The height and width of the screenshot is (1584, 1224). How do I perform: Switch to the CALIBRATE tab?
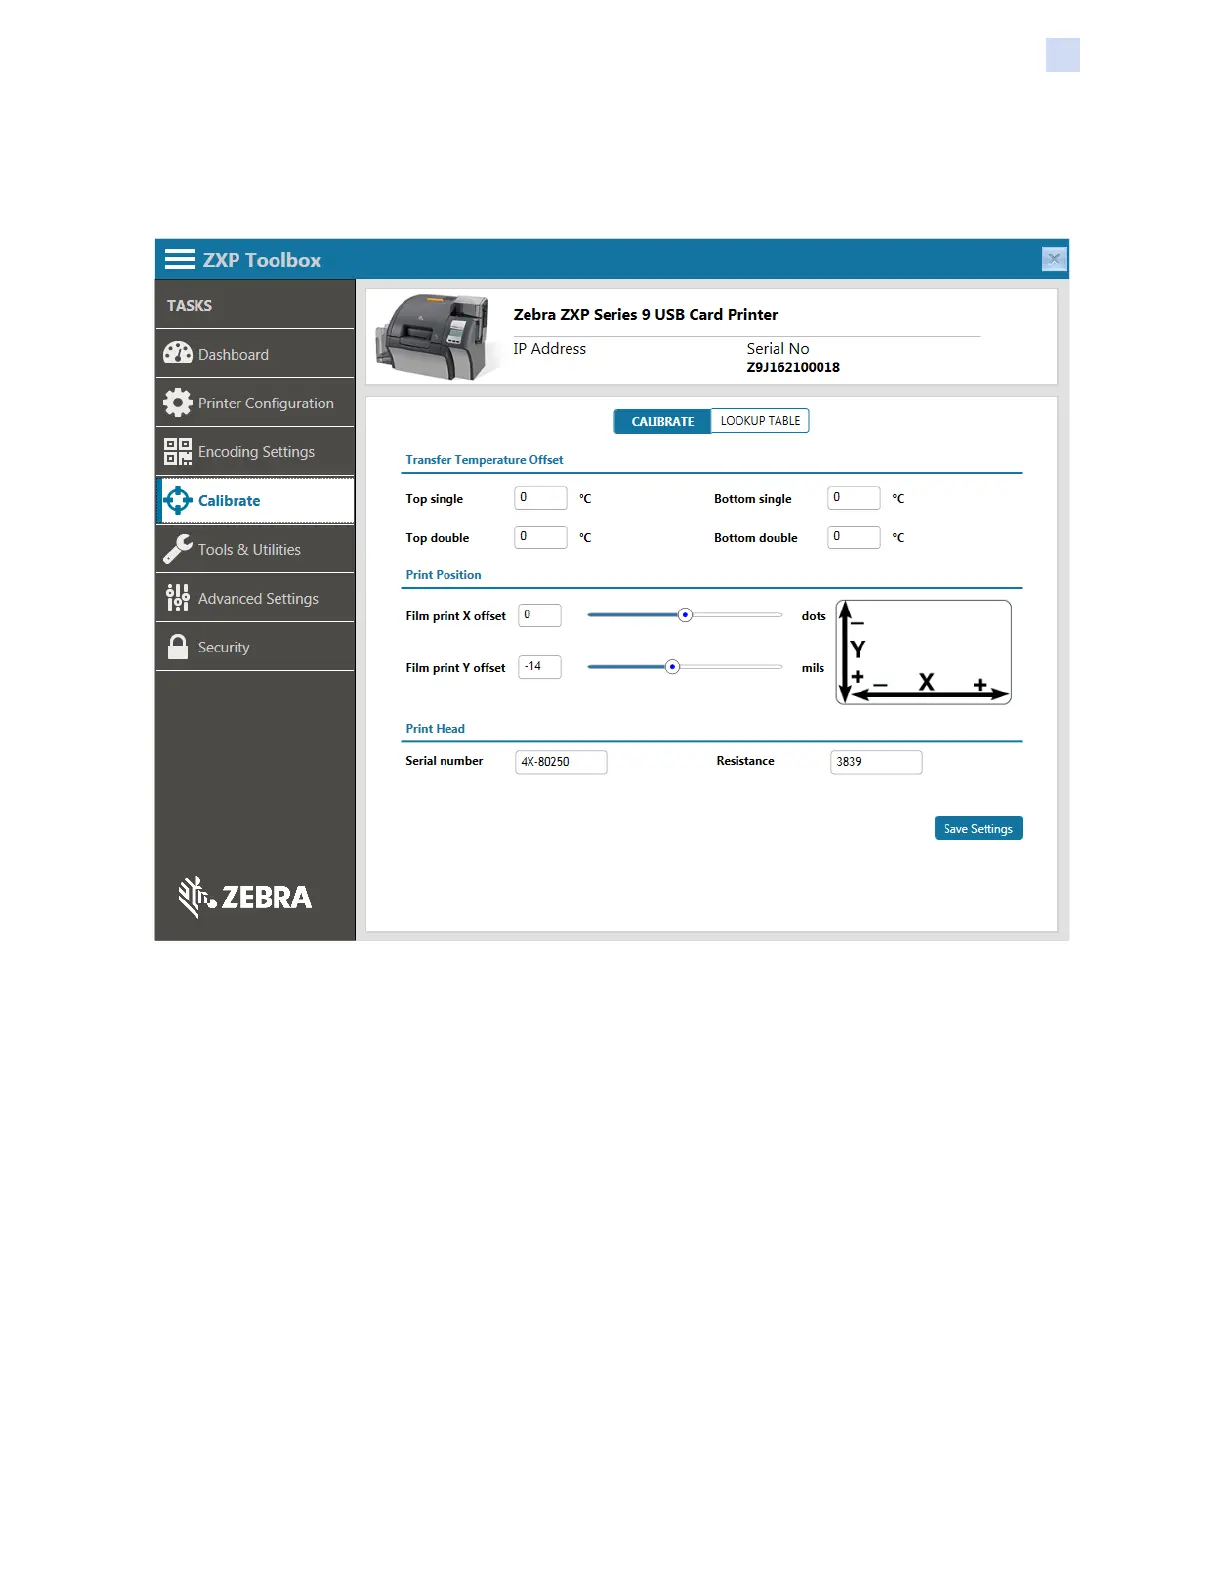[662, 421]
